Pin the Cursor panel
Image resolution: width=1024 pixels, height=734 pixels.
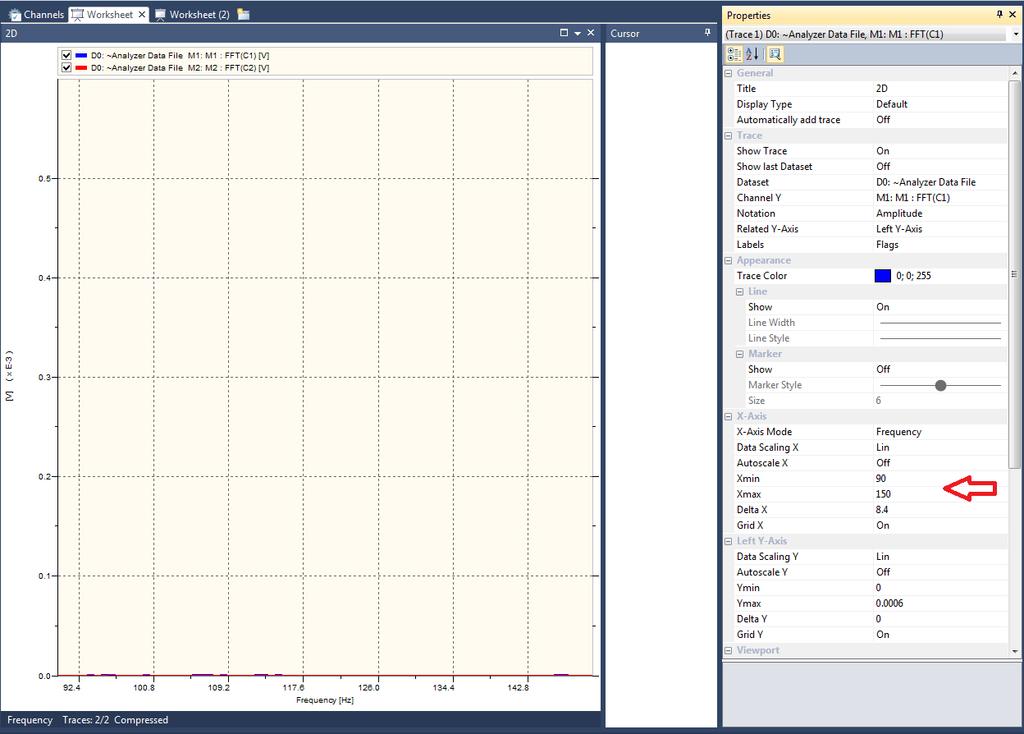tap(707, 33)
